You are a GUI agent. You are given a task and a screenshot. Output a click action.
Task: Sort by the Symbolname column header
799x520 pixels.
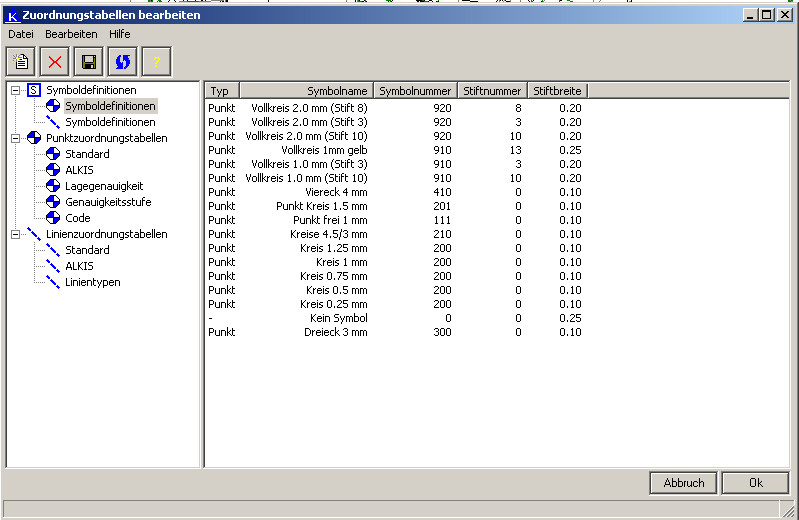(x=307, y=91)
